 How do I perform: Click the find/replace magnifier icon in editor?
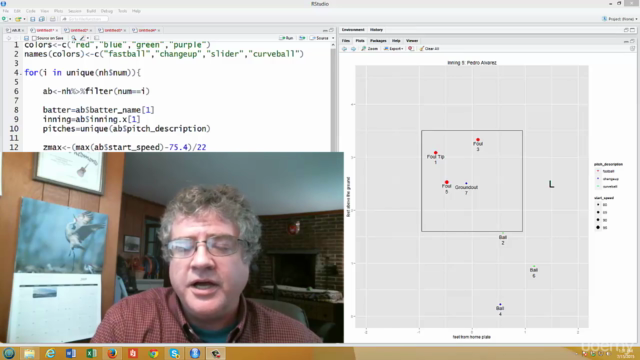tap(74, 38)
